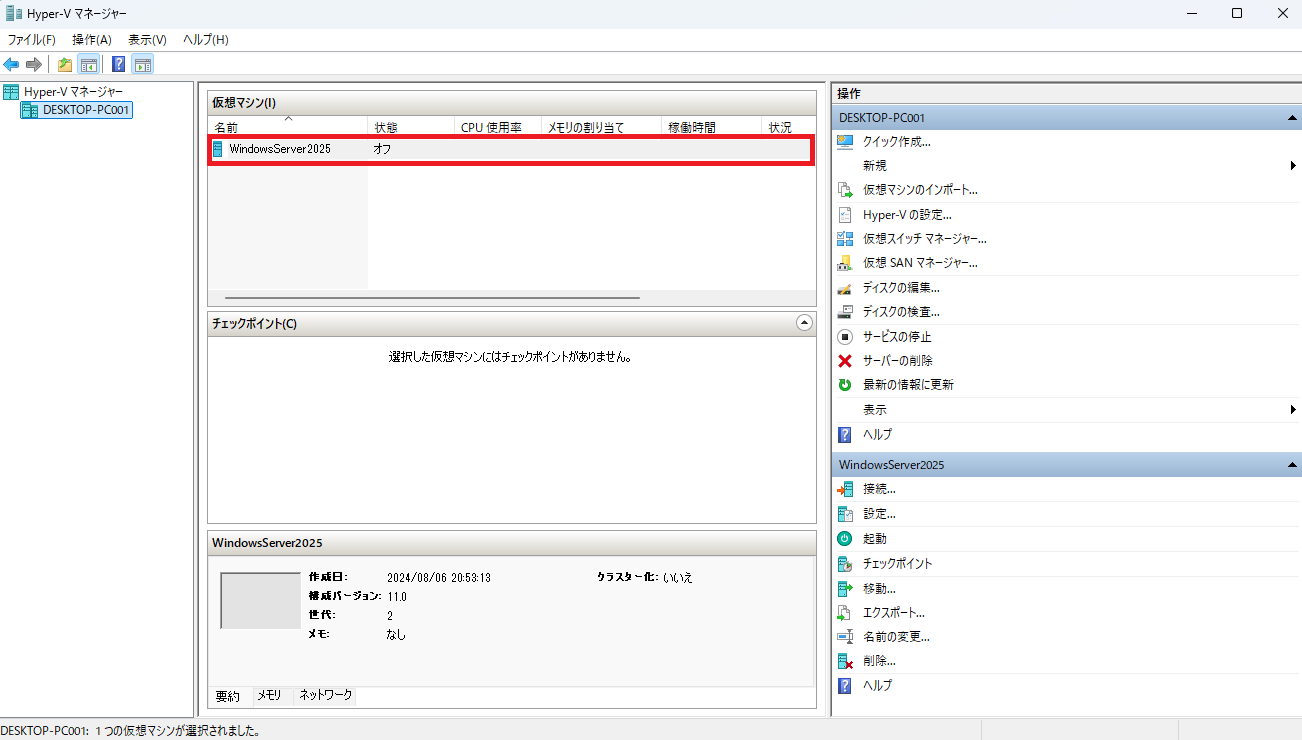Open the ヘルプ(H) menu
1302x740 pixels.
[206, 40]
